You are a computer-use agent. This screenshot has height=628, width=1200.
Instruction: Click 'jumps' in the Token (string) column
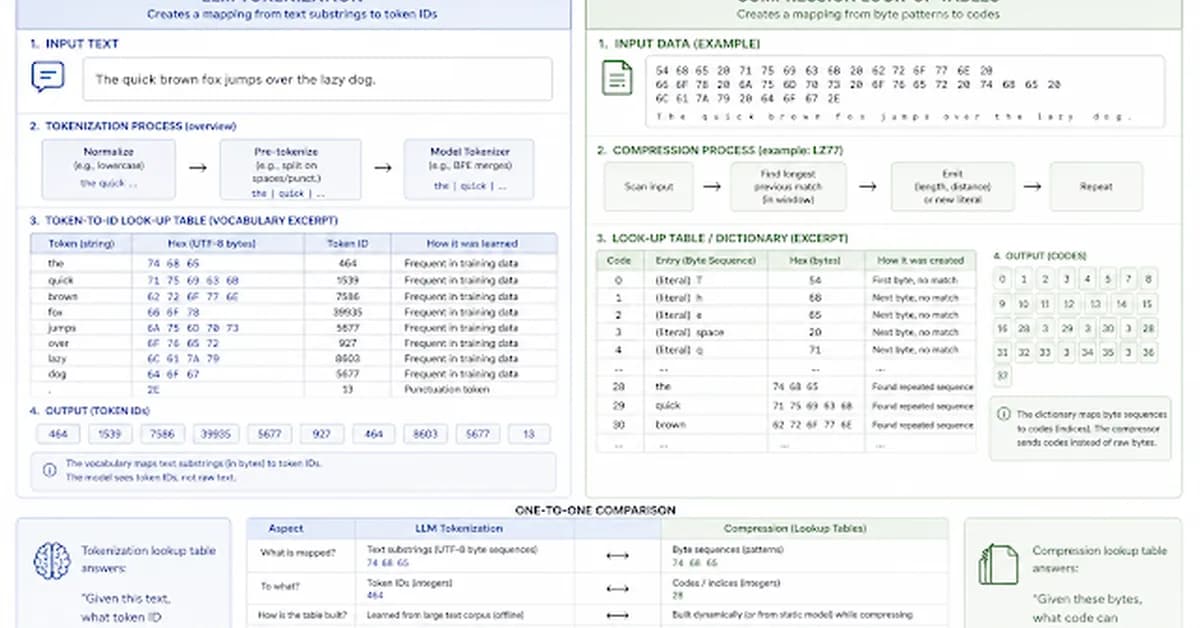click(x=61, y=327)
